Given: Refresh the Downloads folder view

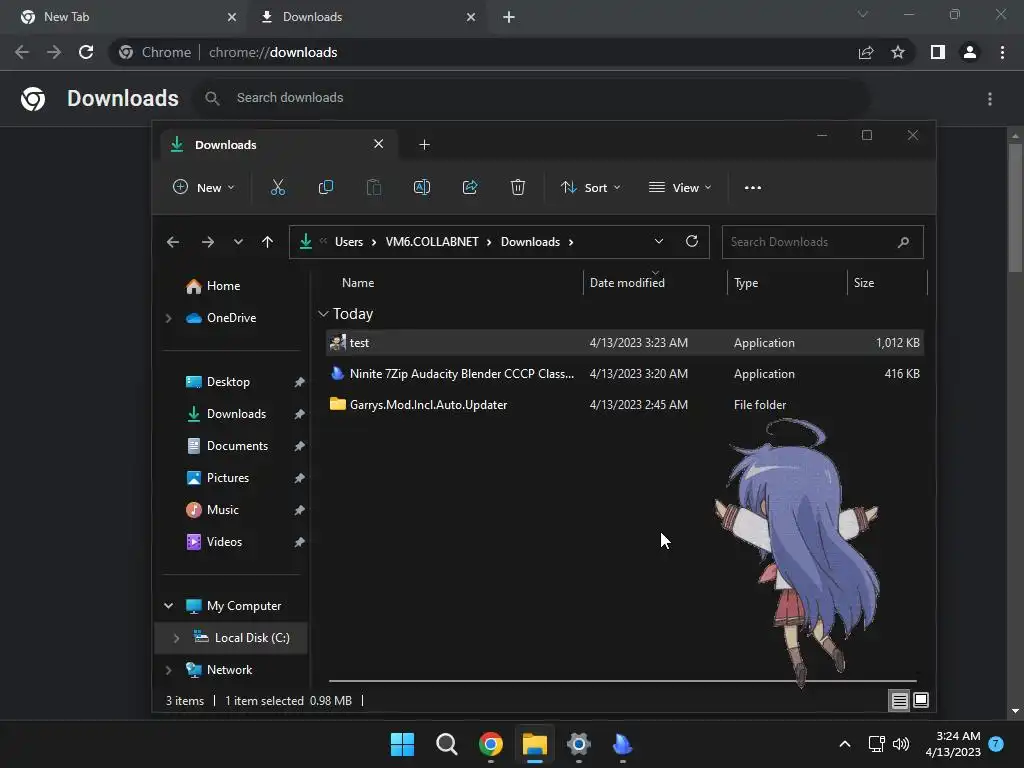Looking at the screenshot, I should coord(692,241).
